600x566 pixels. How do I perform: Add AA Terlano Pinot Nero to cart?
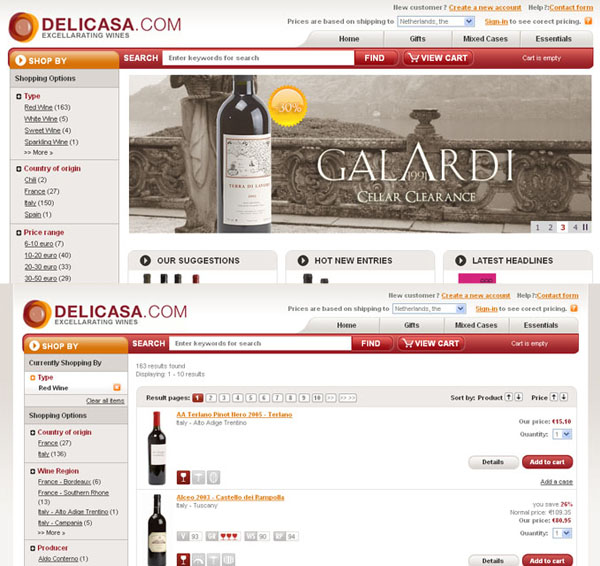(547, 462)
